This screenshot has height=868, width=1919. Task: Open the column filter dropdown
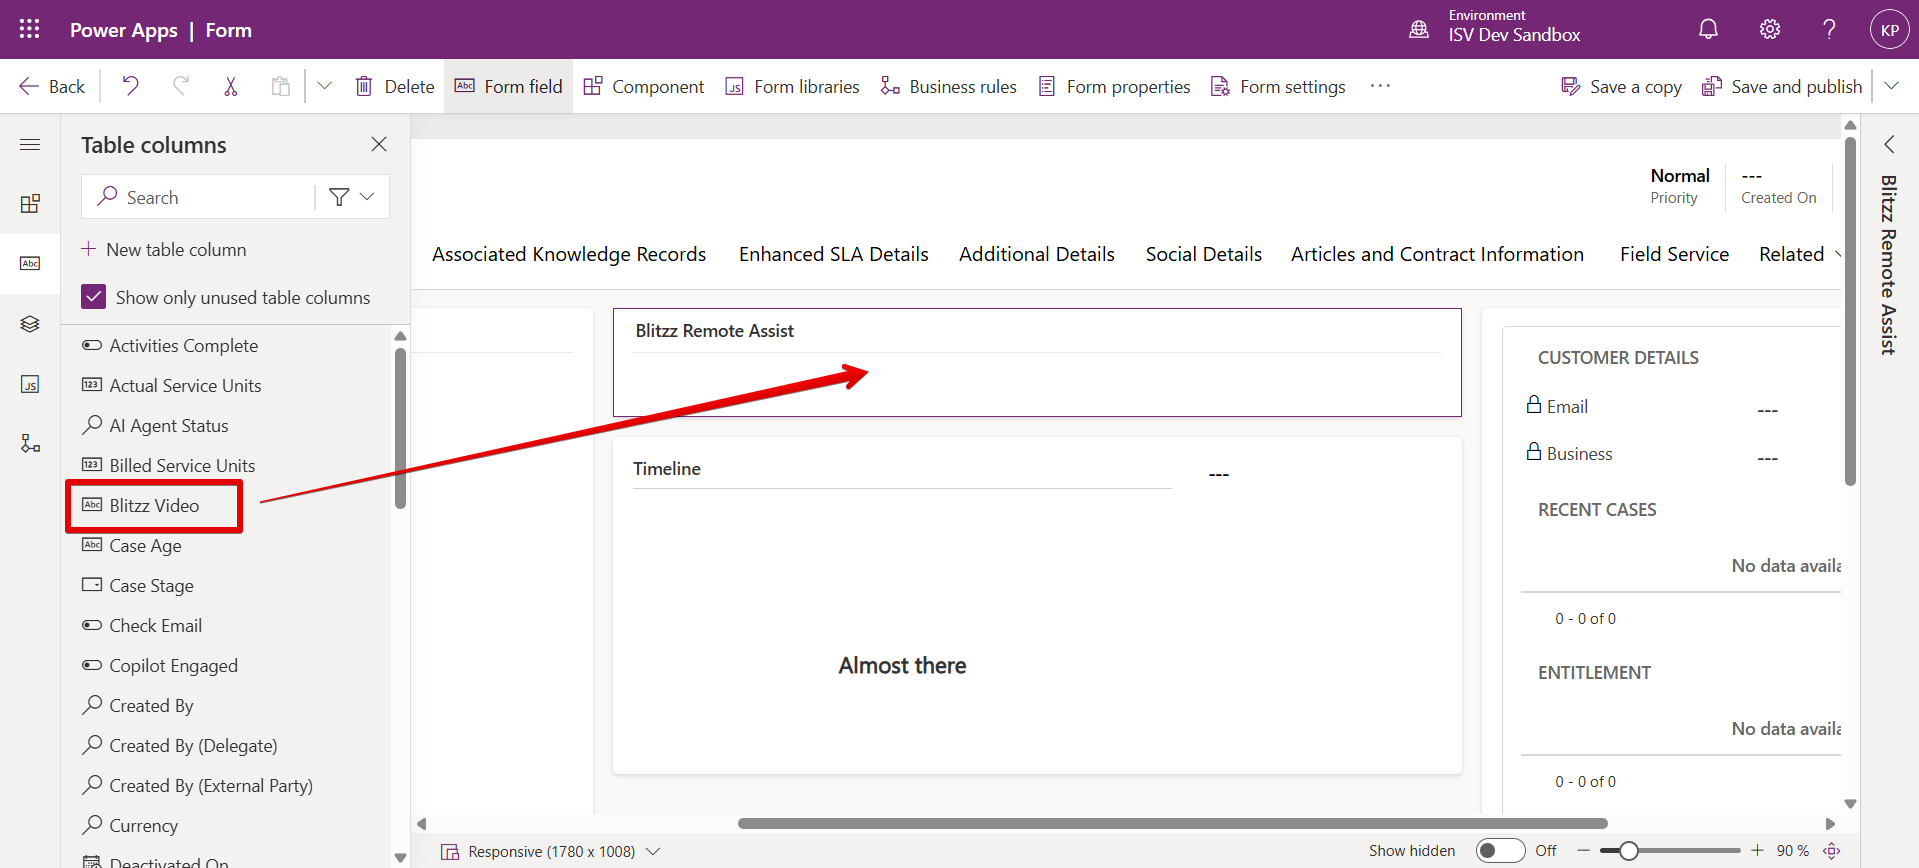point(352,197)
